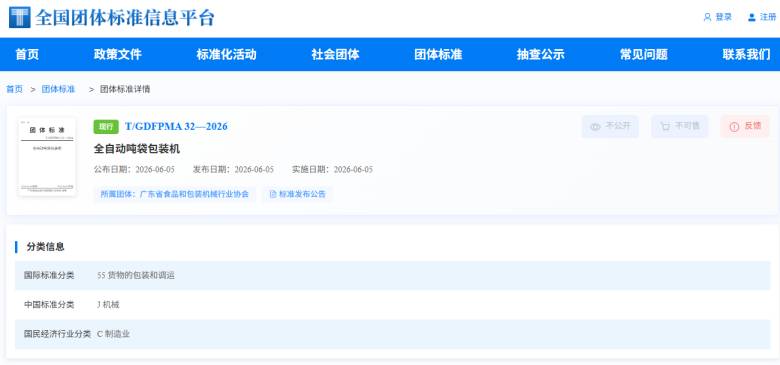This screenshot has height=365, width=780.
Task: Go to 标准化活动 in navigation bar
Action: (226, 54)
